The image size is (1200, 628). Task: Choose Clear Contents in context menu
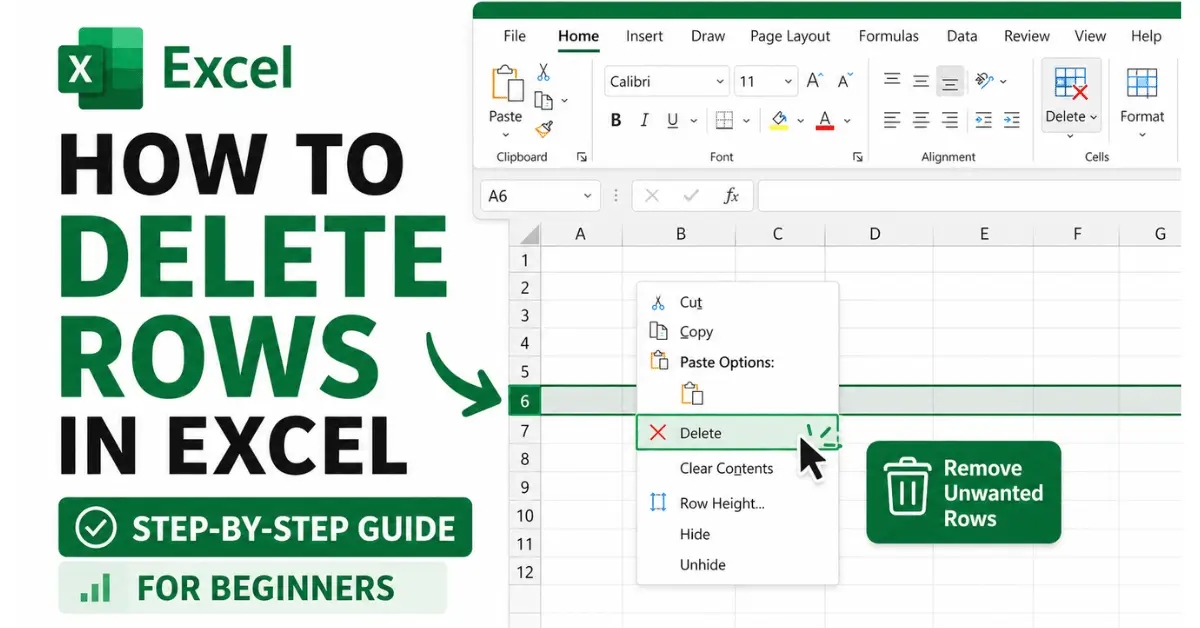coord(737,468)
